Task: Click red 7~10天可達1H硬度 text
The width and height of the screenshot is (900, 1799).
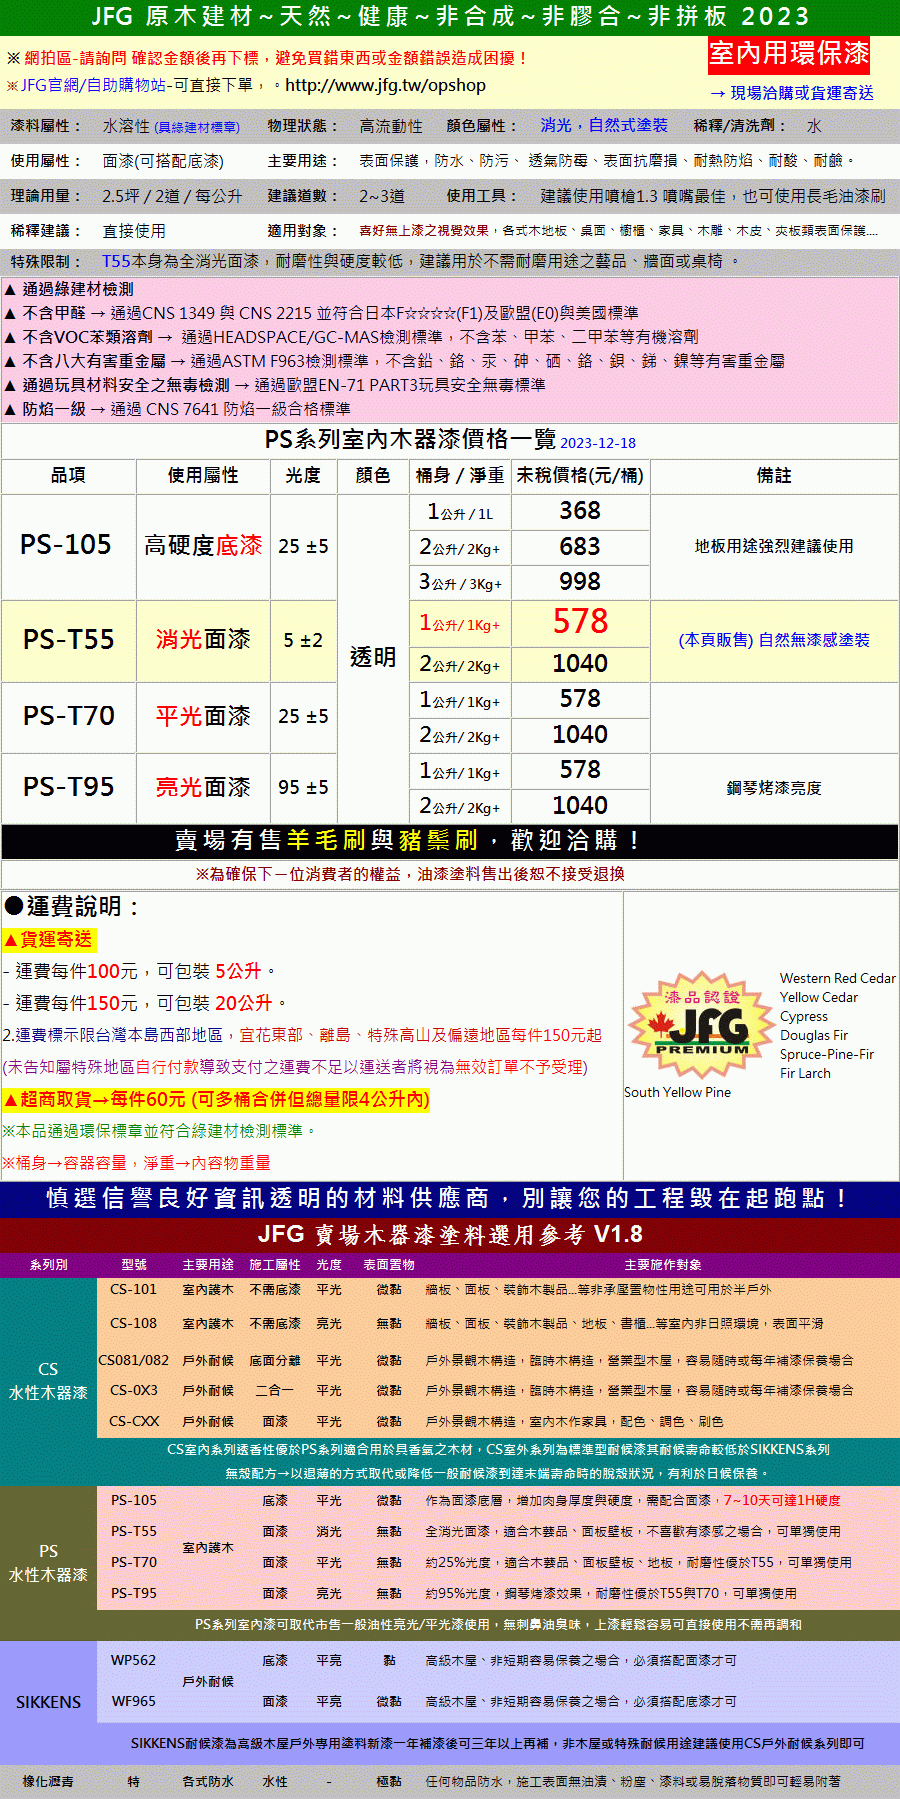Action: pos(782,1501)
